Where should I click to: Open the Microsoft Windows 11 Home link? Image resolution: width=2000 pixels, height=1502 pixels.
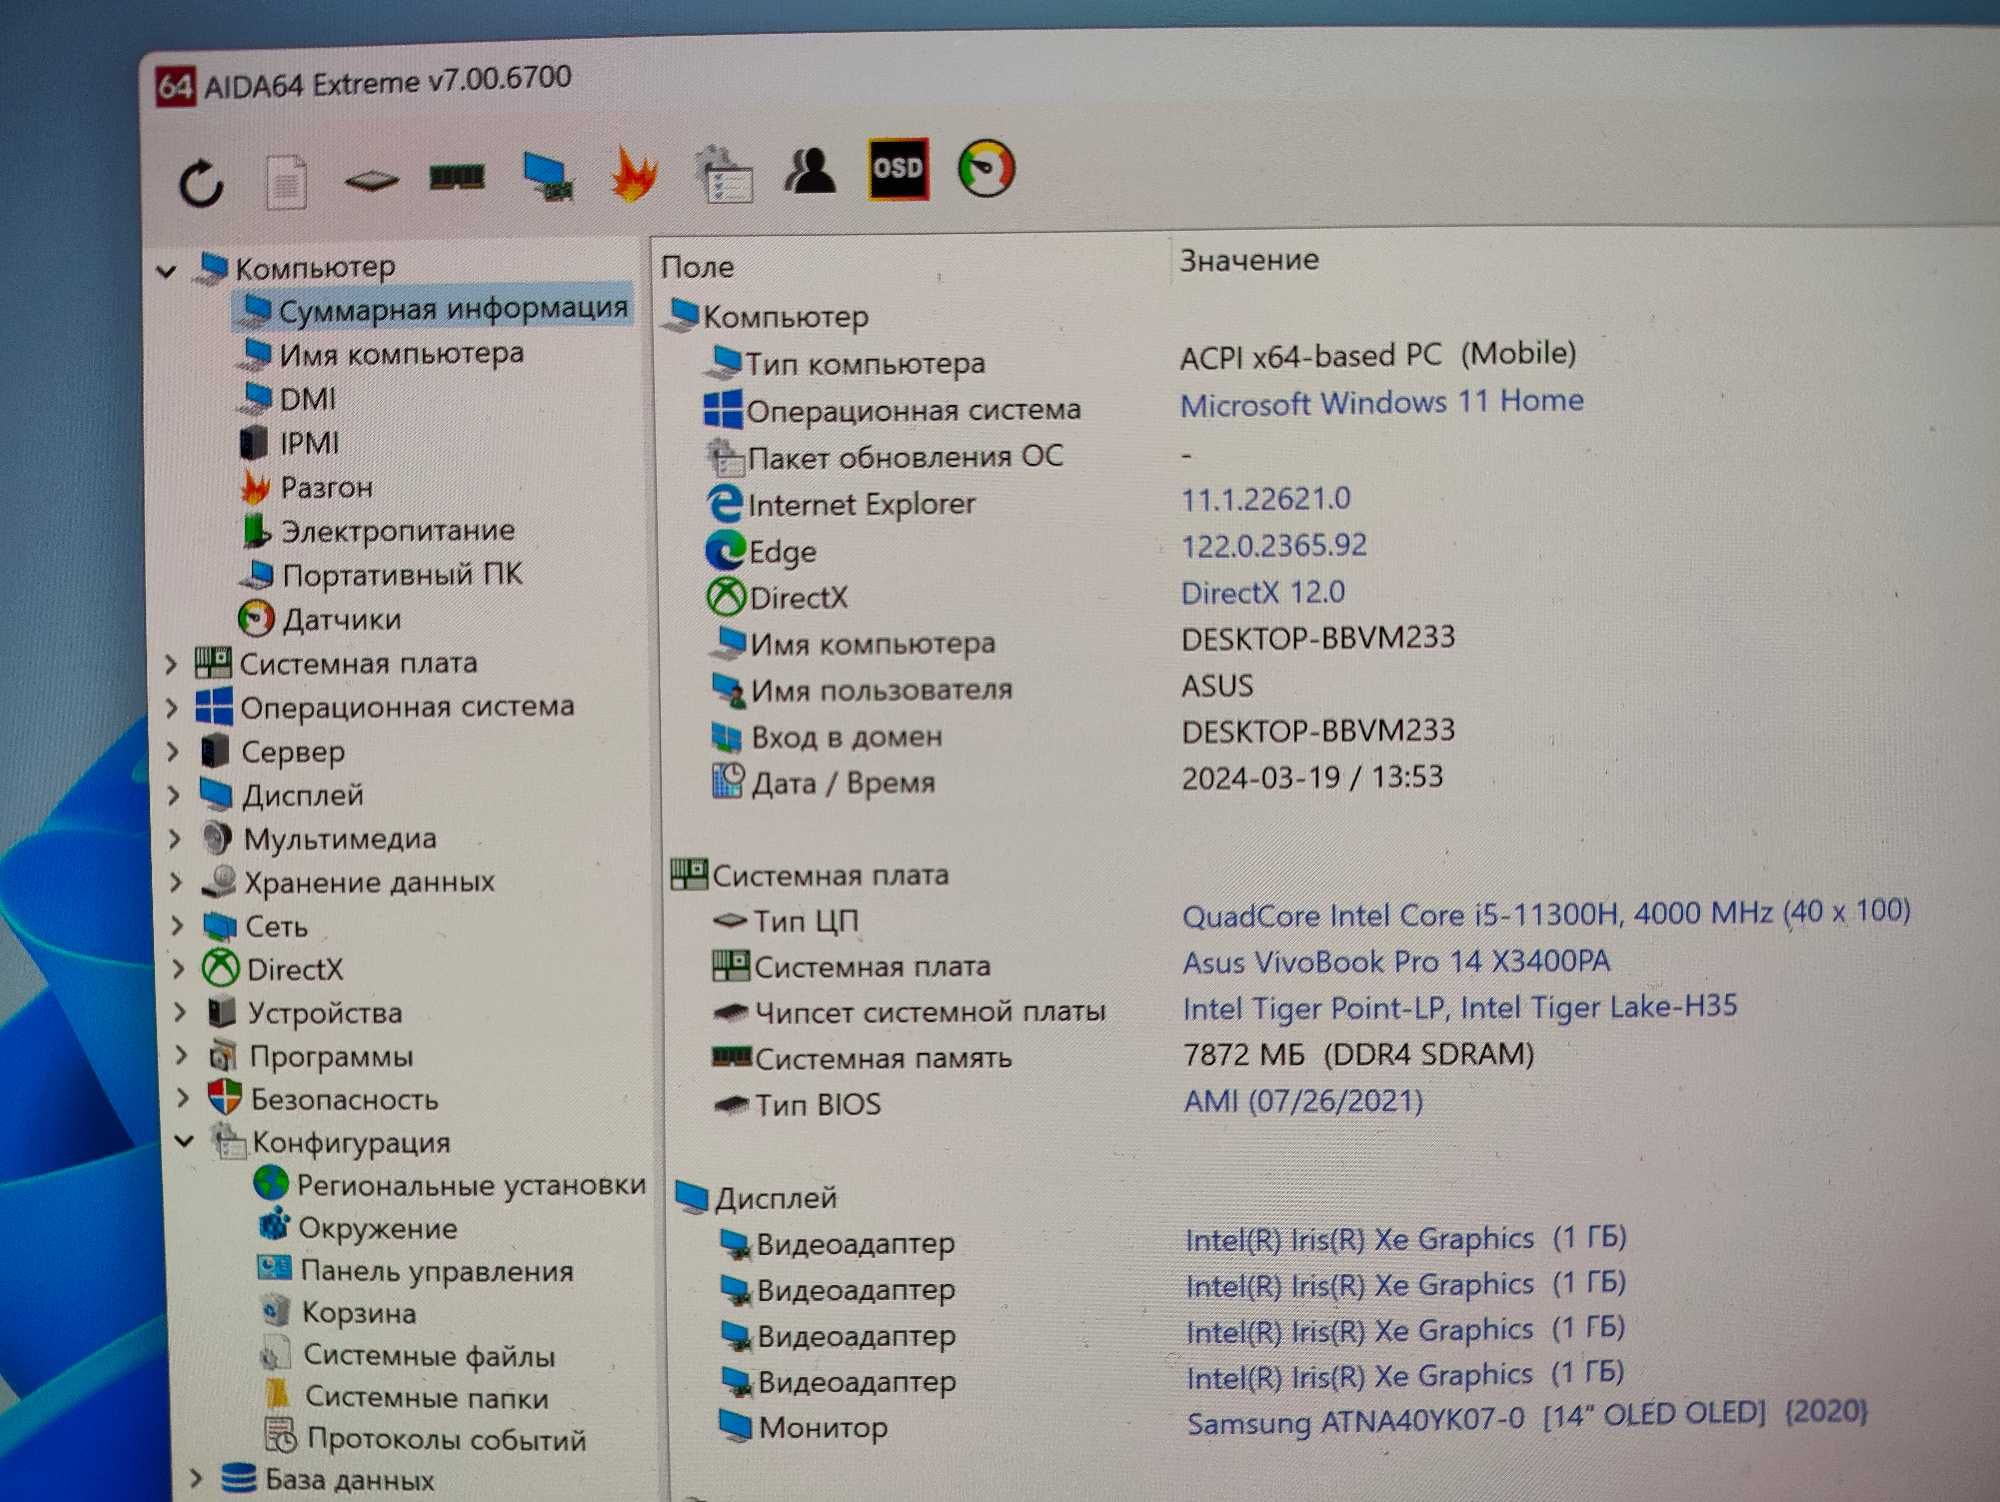(x=1381, y=402)
